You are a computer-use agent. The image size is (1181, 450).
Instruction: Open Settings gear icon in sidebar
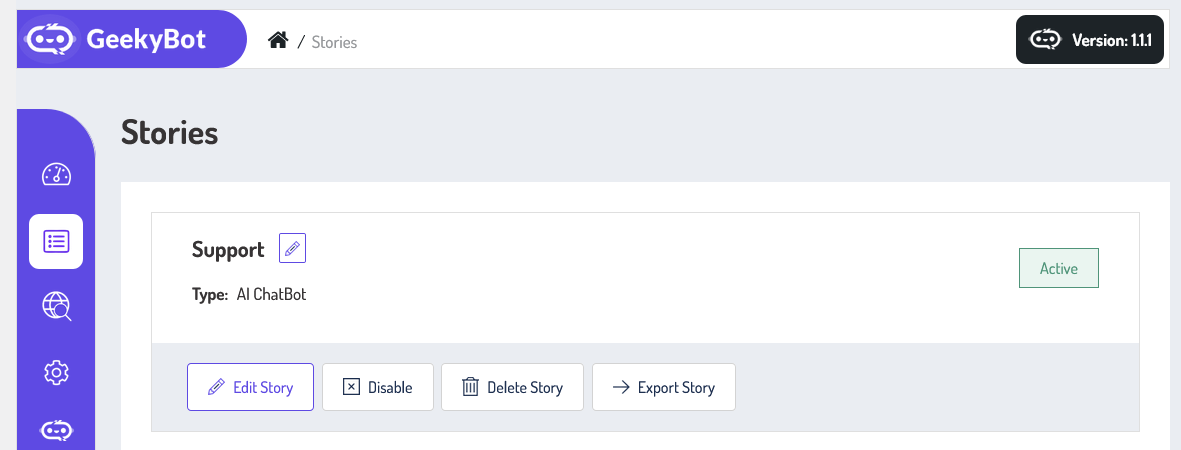pyautogui.click(x=56, y=373)
